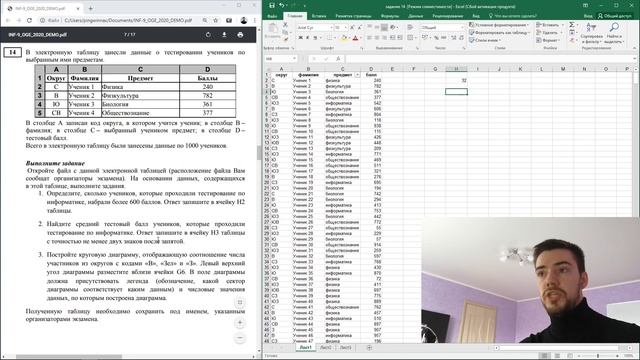The height and width of the screenshot is (360, 640).
Task: Apply percent style to the cell
Action: pyautogui.click(x=436, y=38)
